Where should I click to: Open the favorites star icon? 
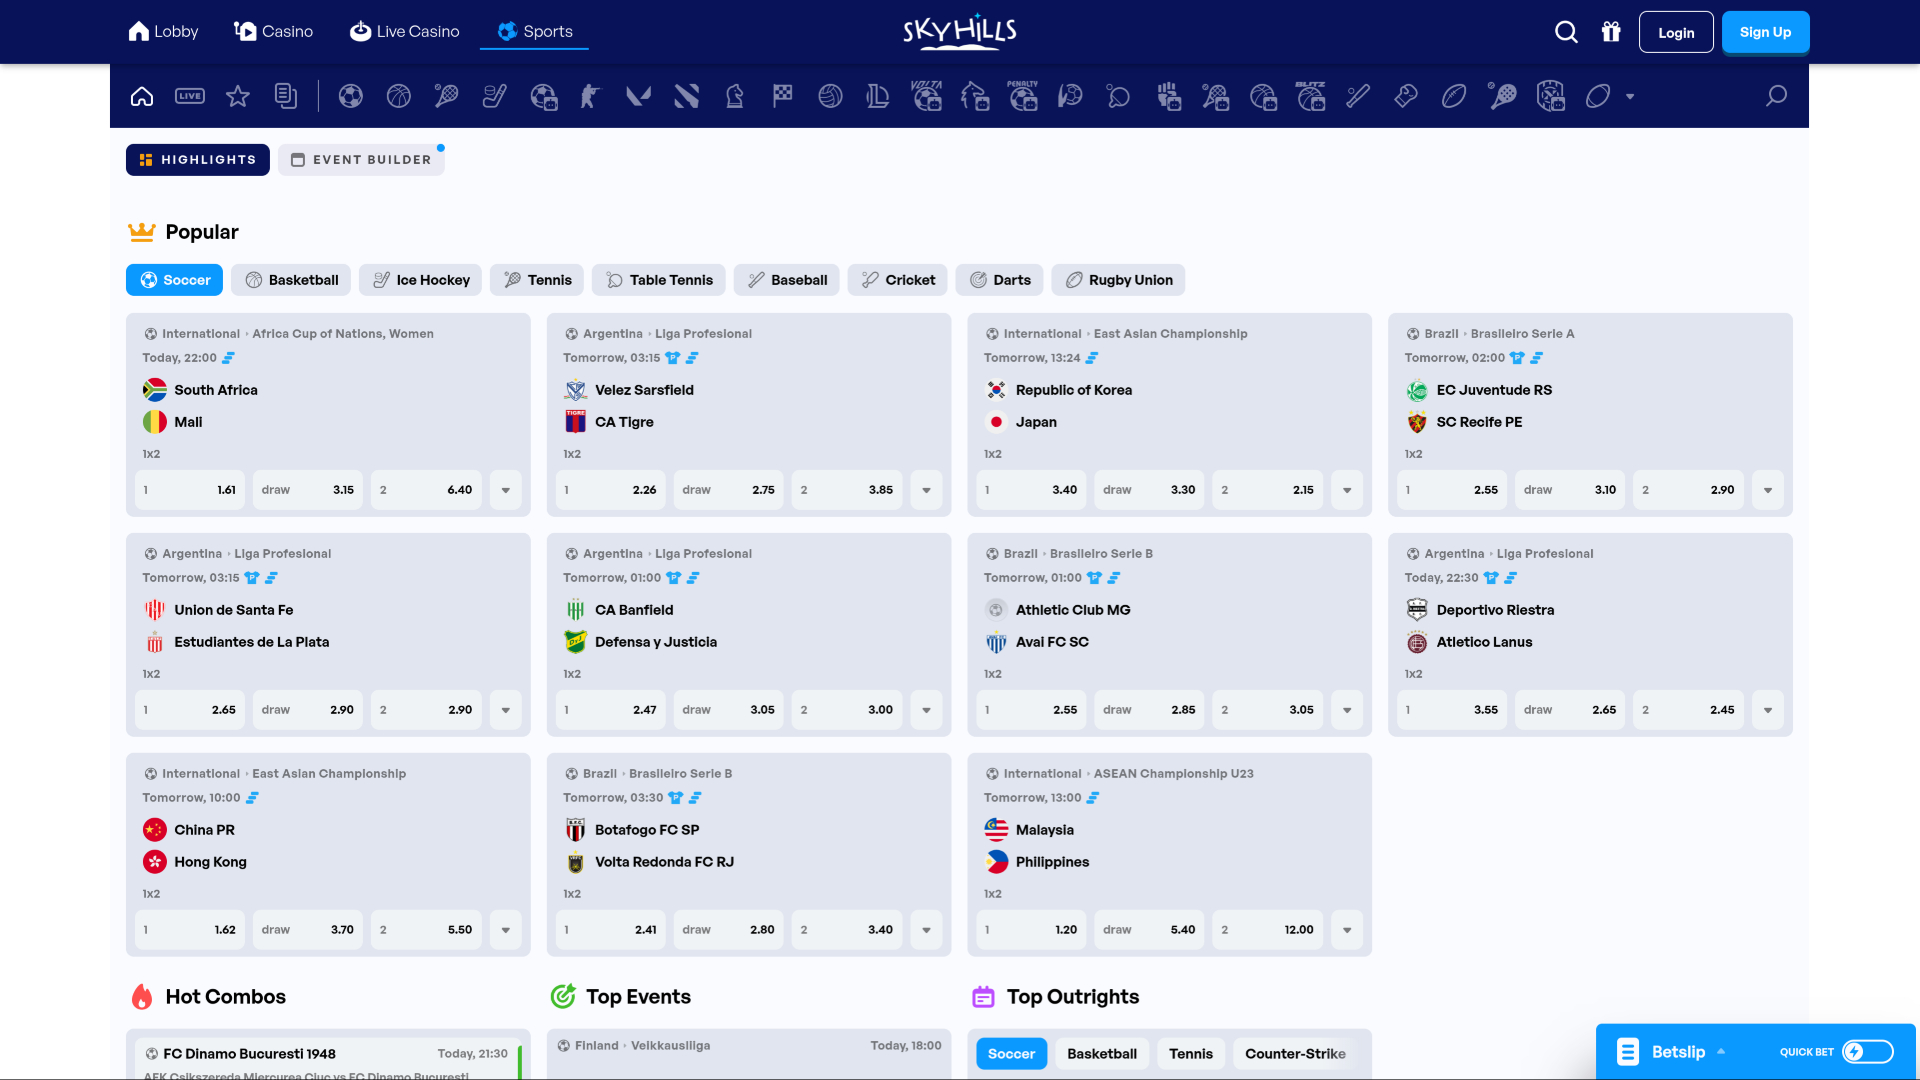238,96
